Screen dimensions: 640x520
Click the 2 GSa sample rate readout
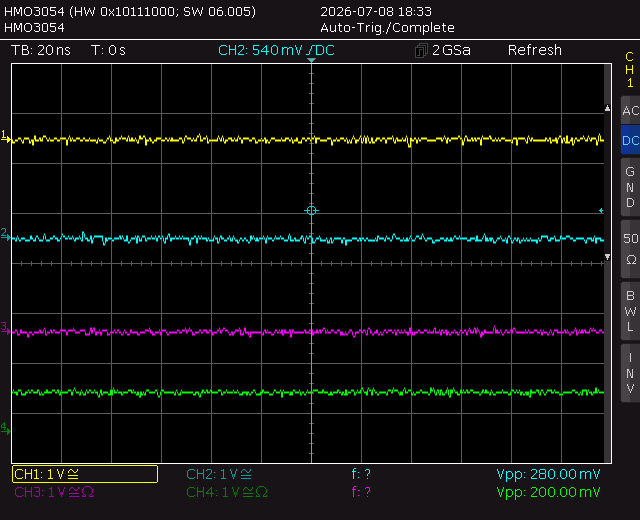pos(451,50)
